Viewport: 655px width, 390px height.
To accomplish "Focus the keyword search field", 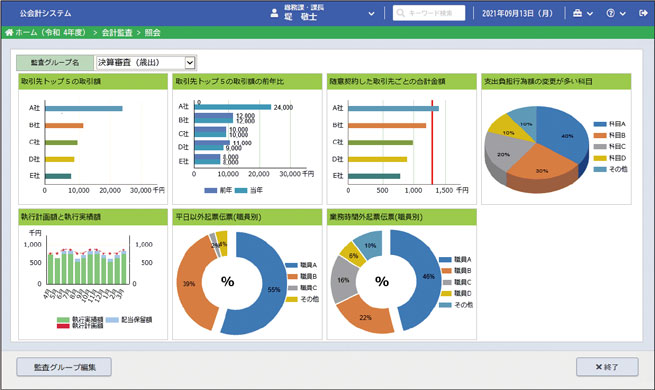I will 429,13.
